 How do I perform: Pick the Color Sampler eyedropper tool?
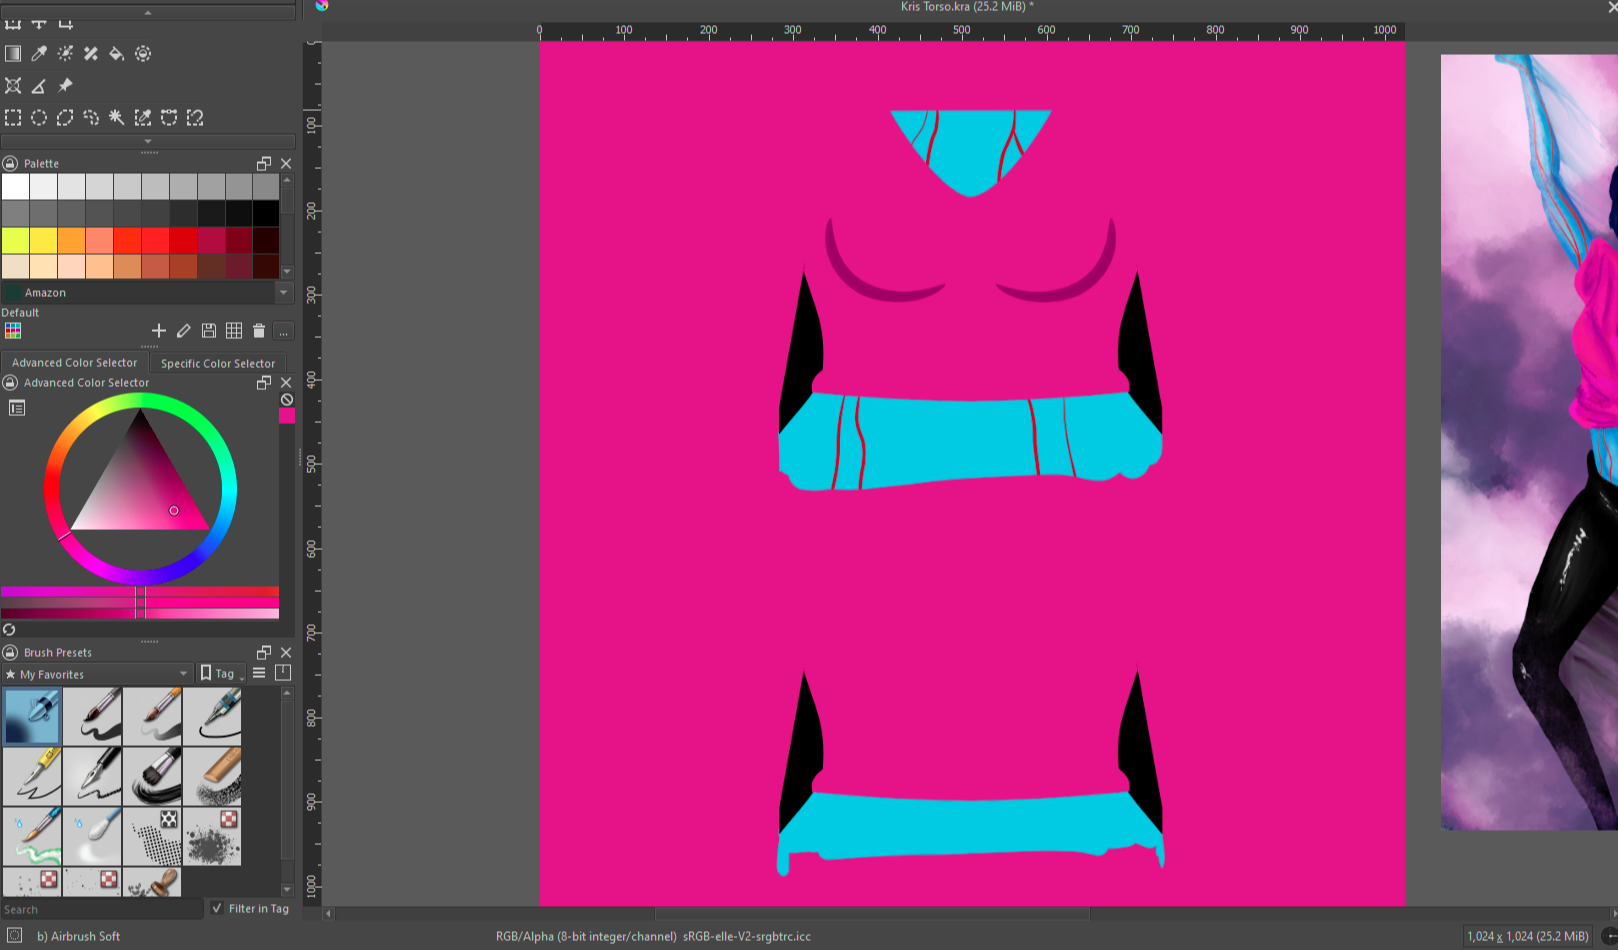point(39,54)
